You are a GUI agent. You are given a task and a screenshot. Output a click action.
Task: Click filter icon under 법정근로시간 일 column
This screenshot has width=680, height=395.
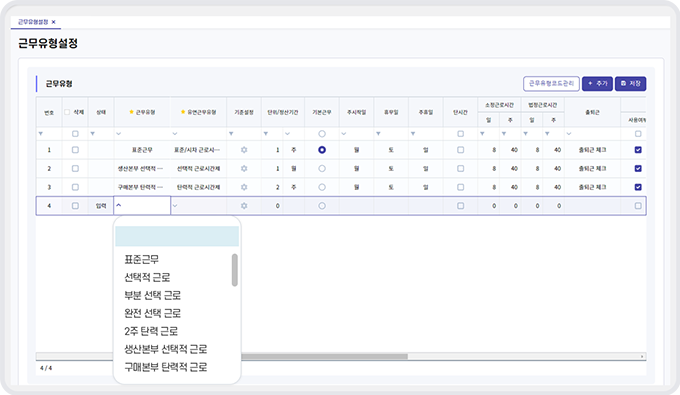click(x=526, y=134)
